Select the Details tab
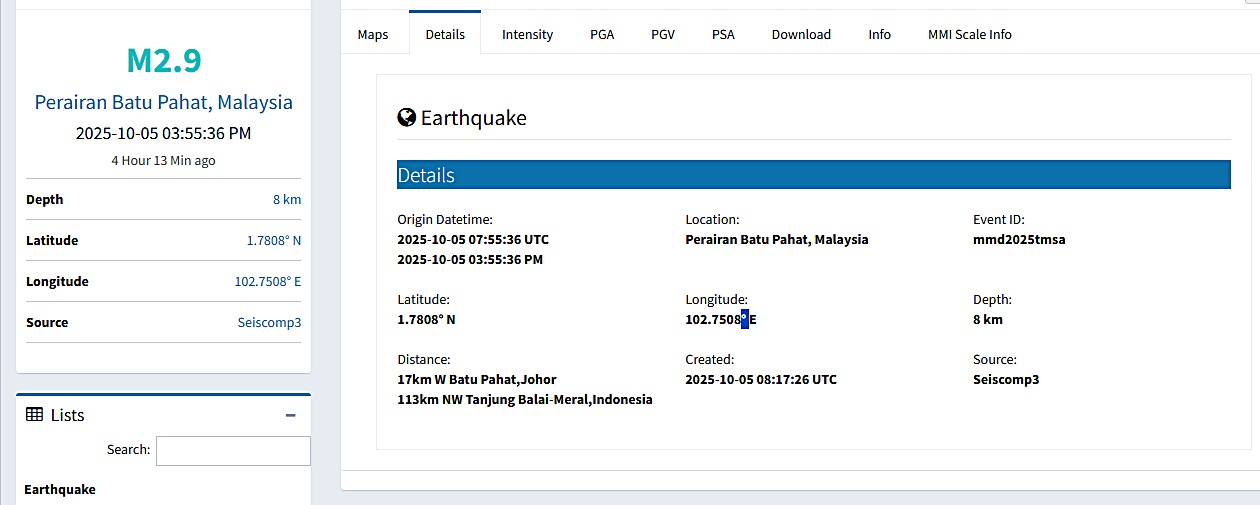The height and width of the screenshot is (505, 1260). click(445, 34)
